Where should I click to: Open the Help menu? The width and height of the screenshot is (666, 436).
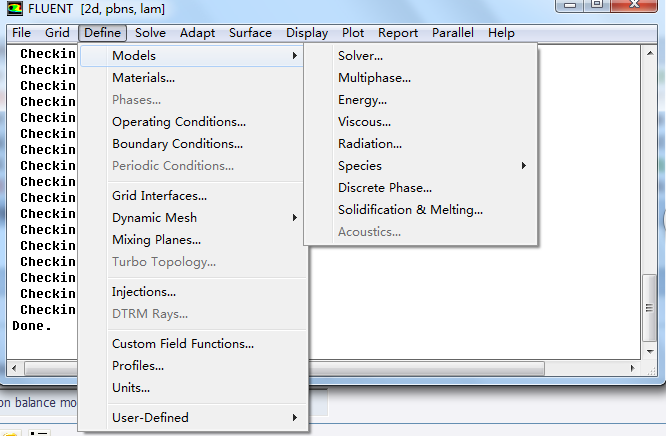[501, 33]
